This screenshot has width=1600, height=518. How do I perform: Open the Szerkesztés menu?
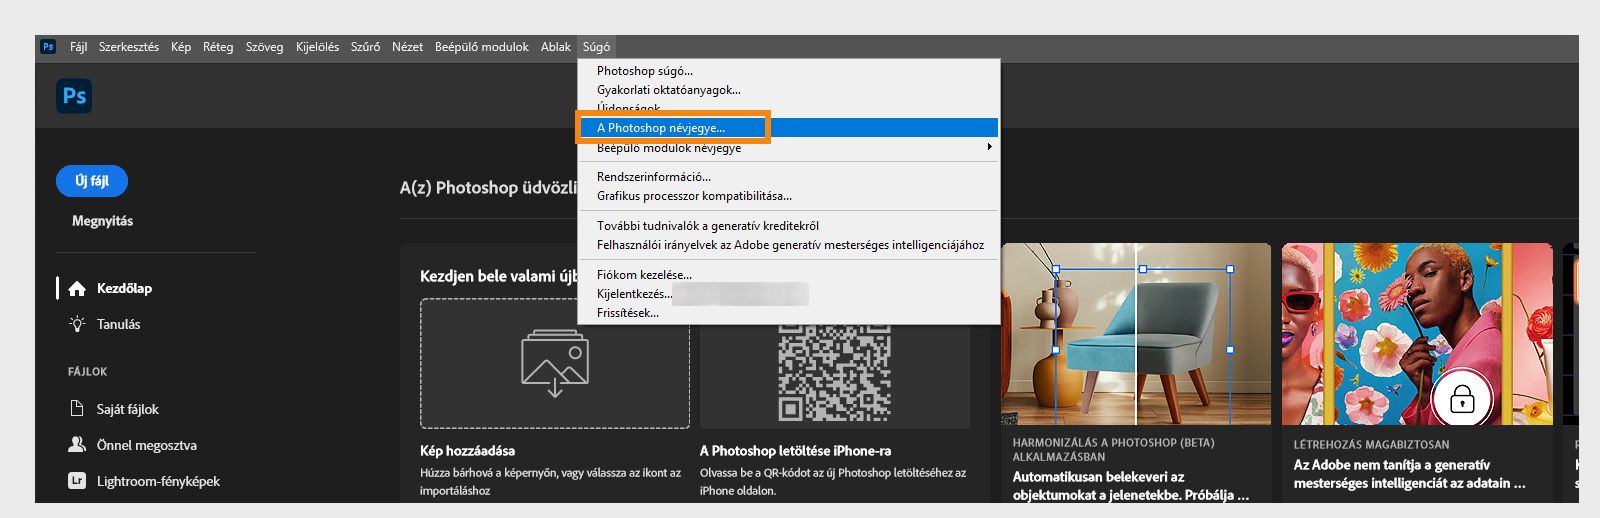129,47
